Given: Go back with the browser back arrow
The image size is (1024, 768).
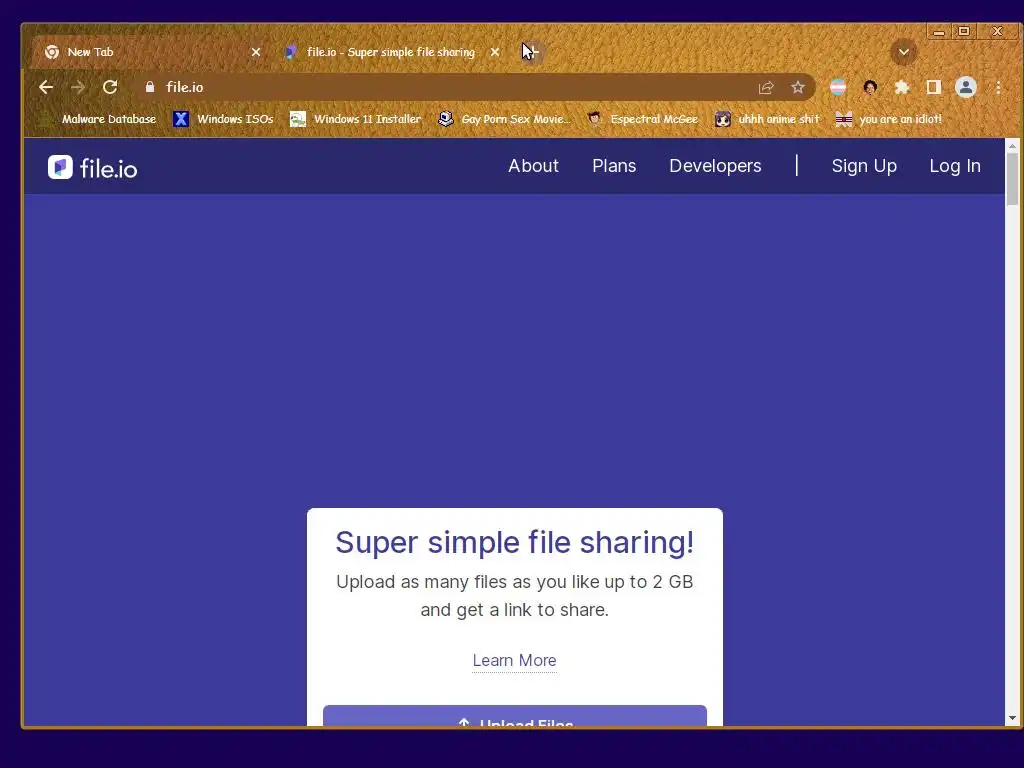Looking at the screenshot, I should click(x=46, y=87).
